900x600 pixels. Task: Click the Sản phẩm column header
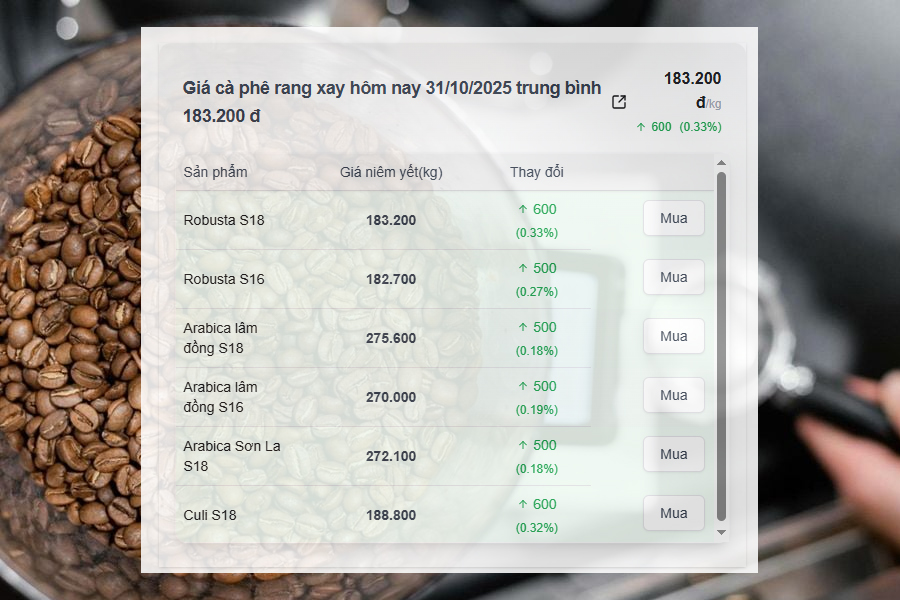click(215, 172)
